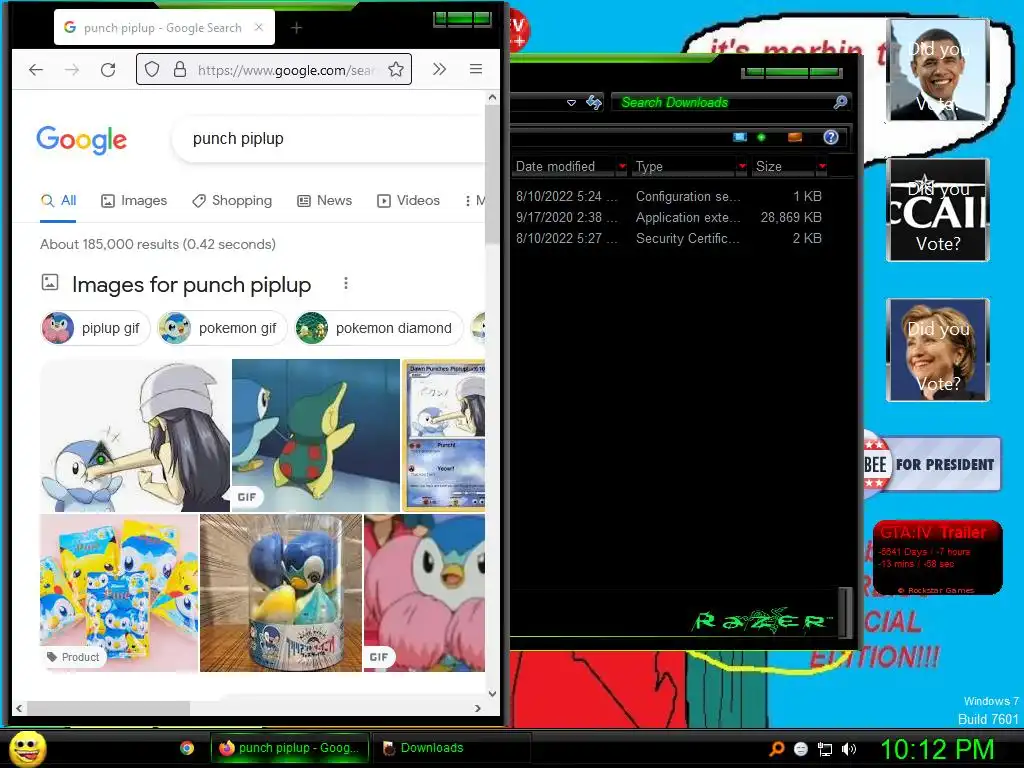1024x768 pixels.
Task: Open the Piplup snack packs Product thumbnail
Action: 120,593
